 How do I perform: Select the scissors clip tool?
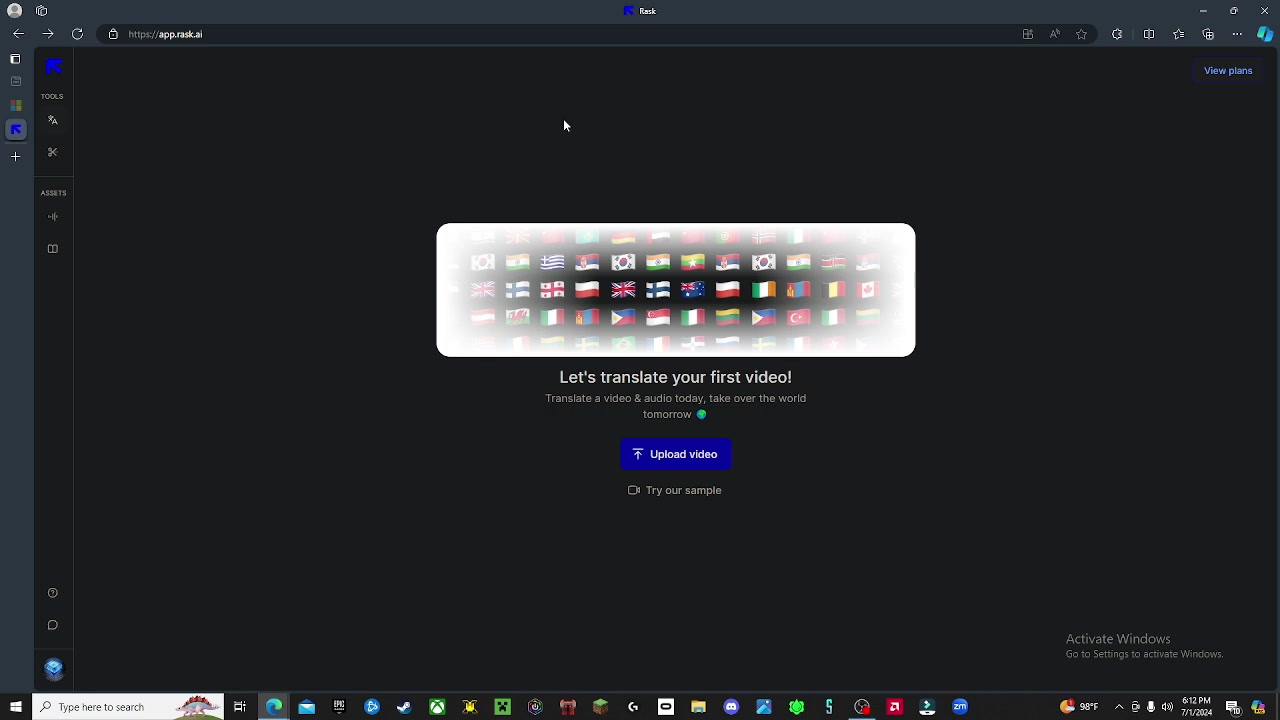click(53, 152)
